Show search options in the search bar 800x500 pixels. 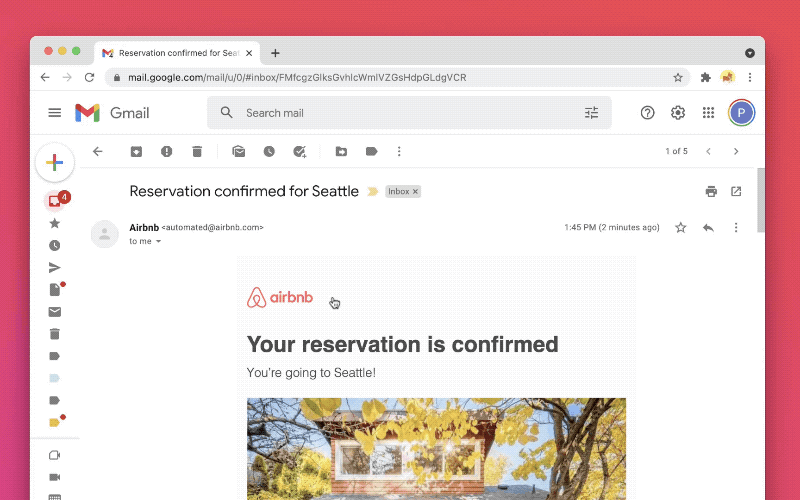click(591, 113)
